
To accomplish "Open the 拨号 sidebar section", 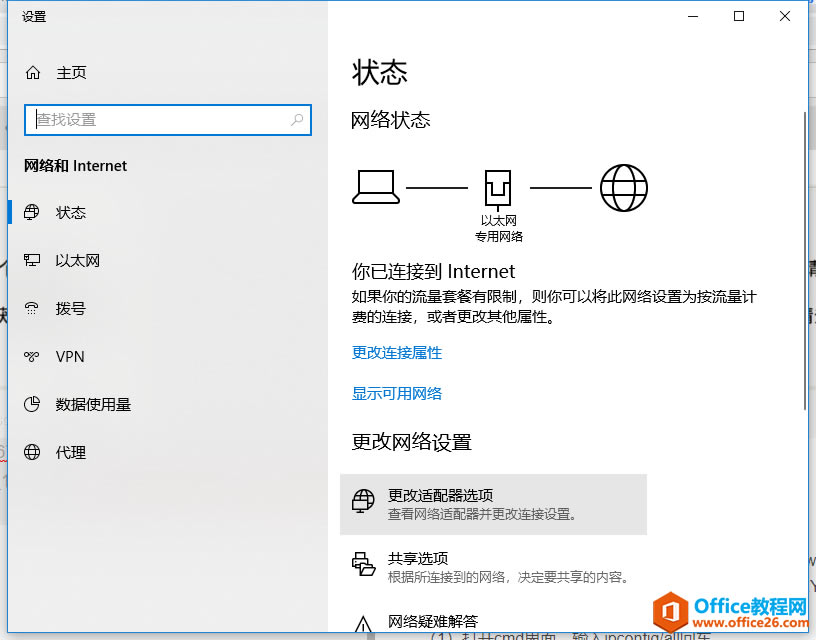I will [x=71, y=309].
